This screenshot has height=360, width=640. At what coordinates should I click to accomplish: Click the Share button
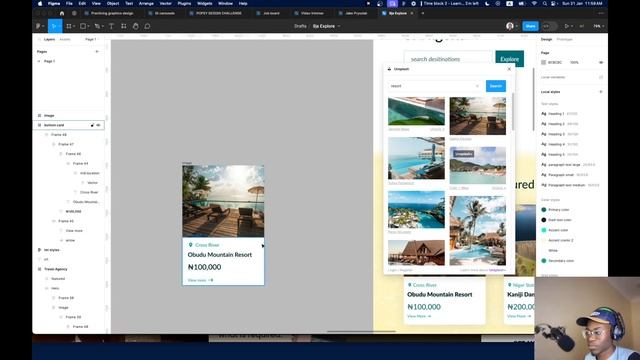(530, 26)
